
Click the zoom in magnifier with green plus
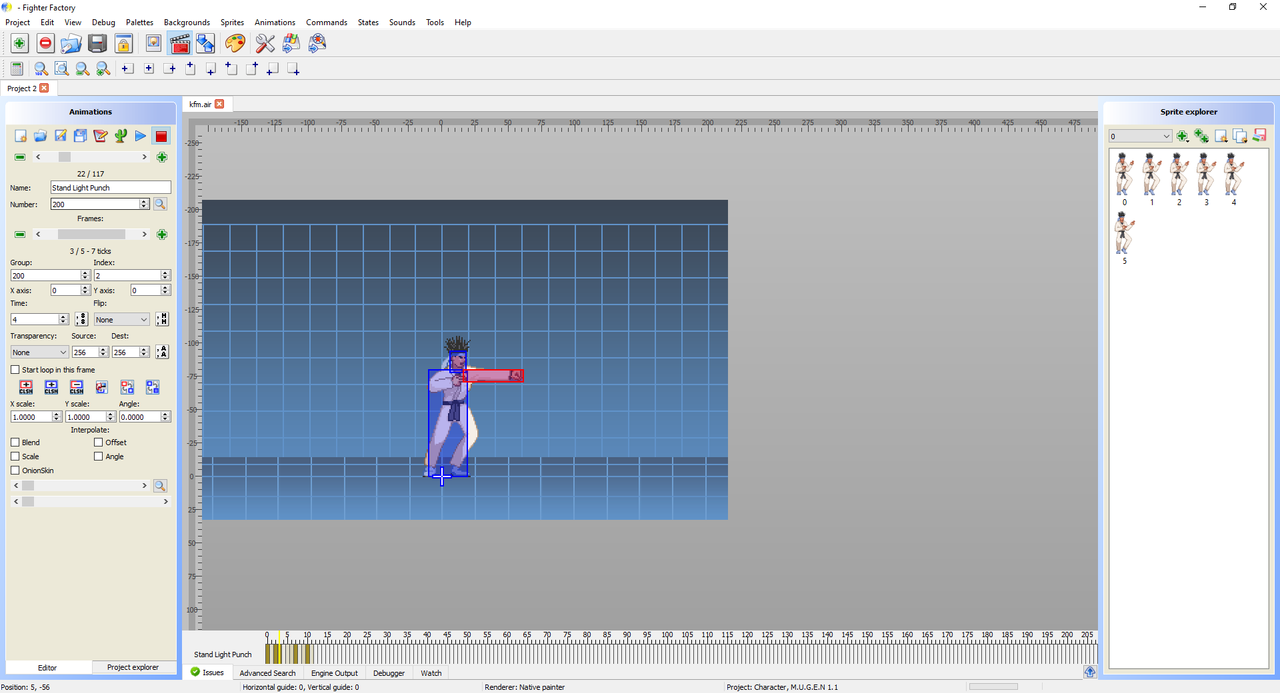click(103, 69)
